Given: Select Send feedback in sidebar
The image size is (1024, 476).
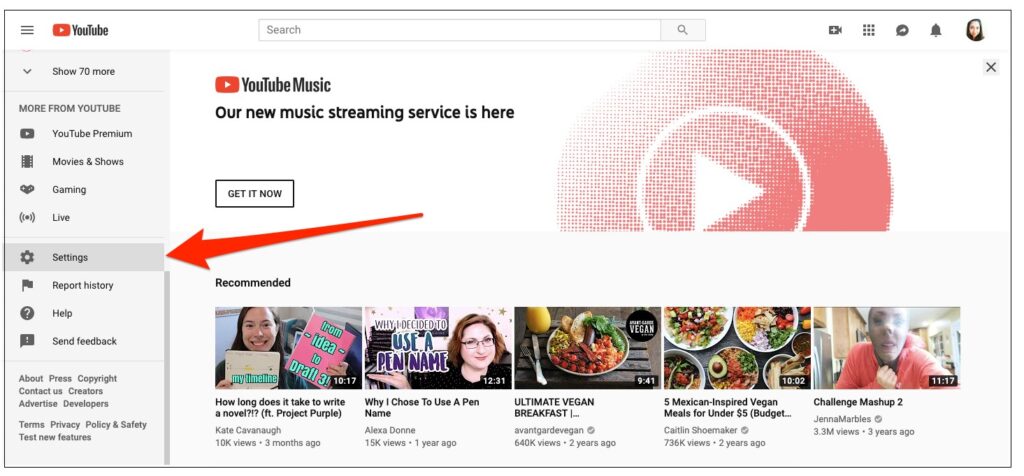Looking at the screenshot, I should click(84, 341).
